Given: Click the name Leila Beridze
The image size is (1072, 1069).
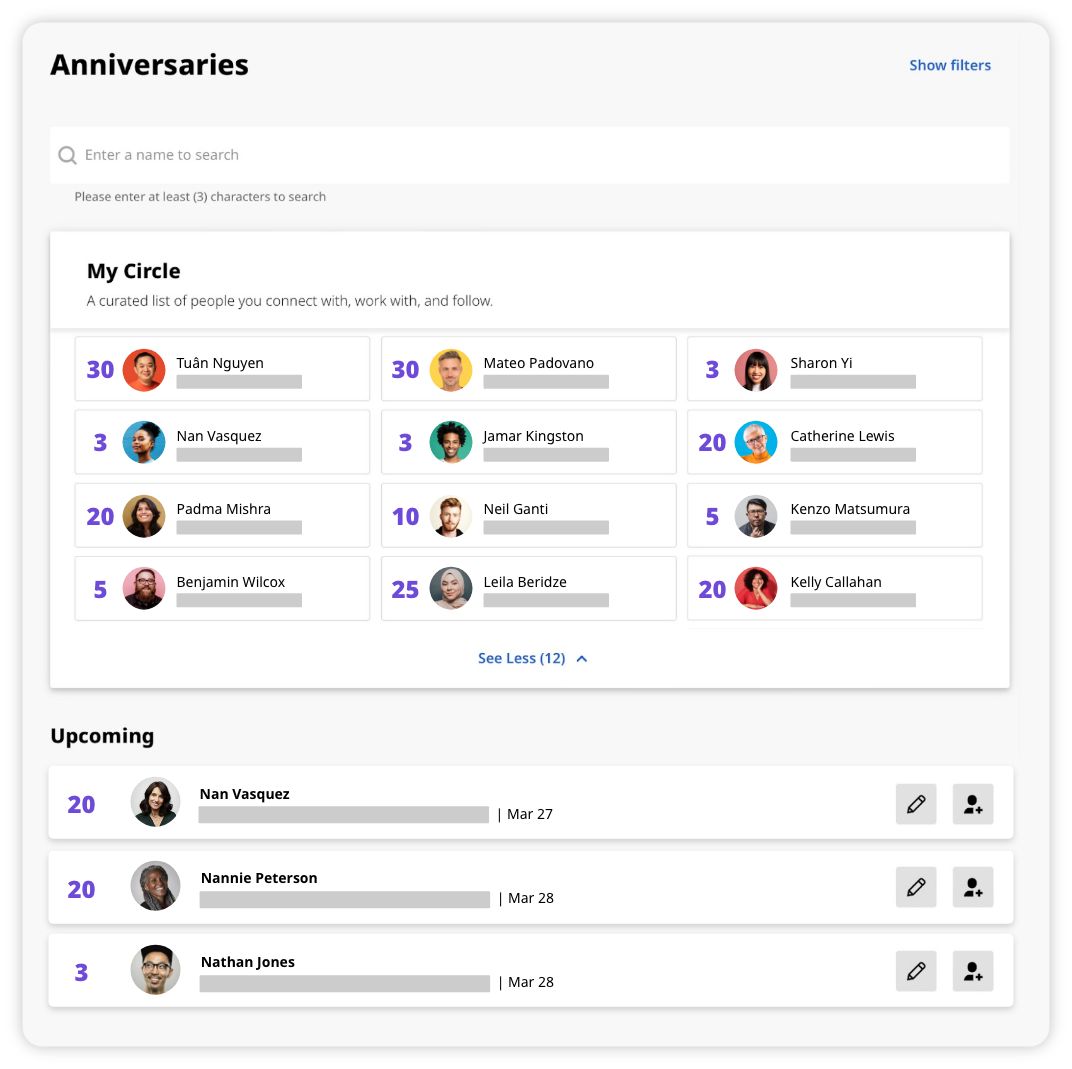Looking at the screenshot, I should (x=525, y=582).
